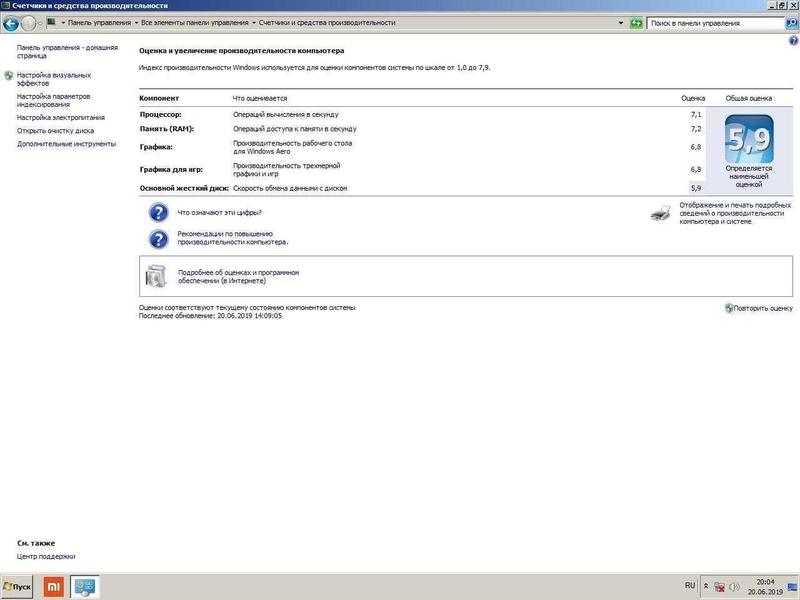
Task: Click the show desktop tray icon
Action: [793, 587]
